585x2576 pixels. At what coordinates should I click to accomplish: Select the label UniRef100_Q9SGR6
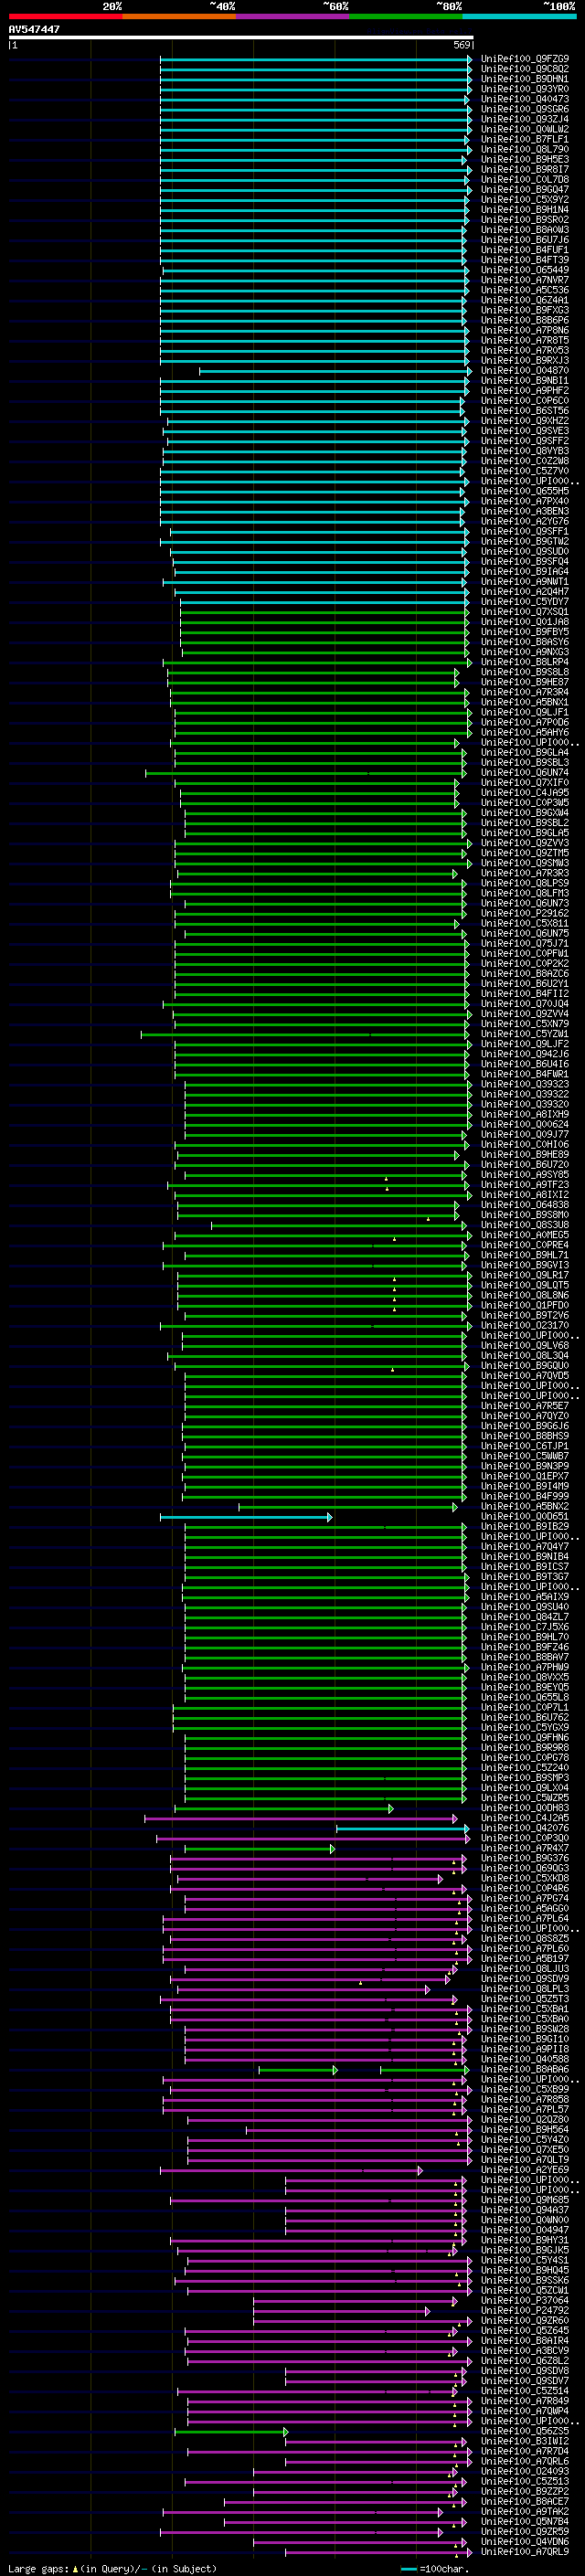pyautogui.click(x=525, y=109)
